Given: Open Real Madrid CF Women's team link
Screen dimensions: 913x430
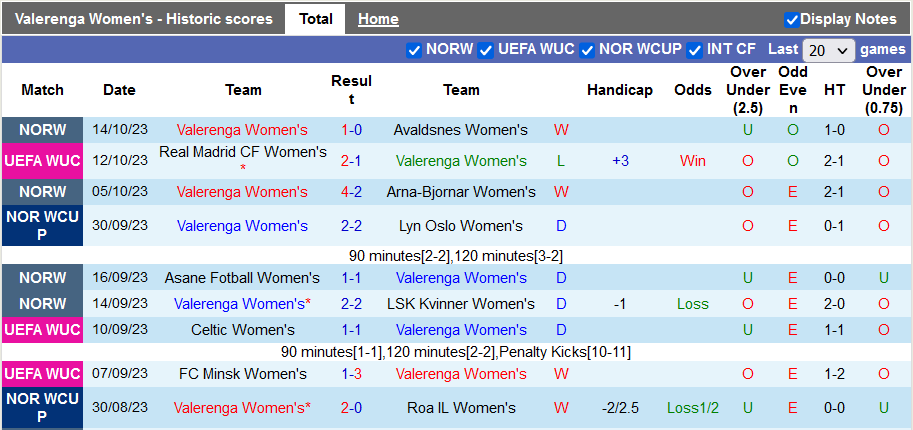Looking at the screenshot, I should click(243, 152).
